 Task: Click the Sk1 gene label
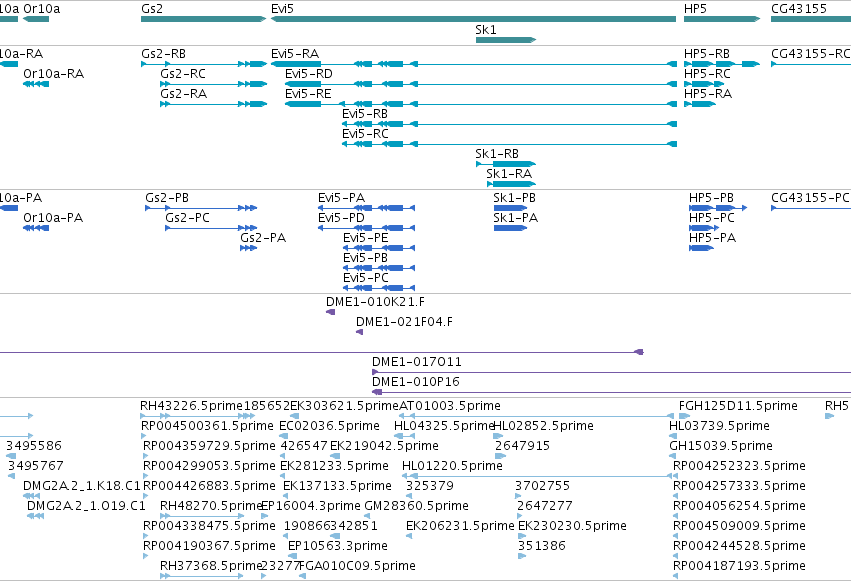[486, 30]
